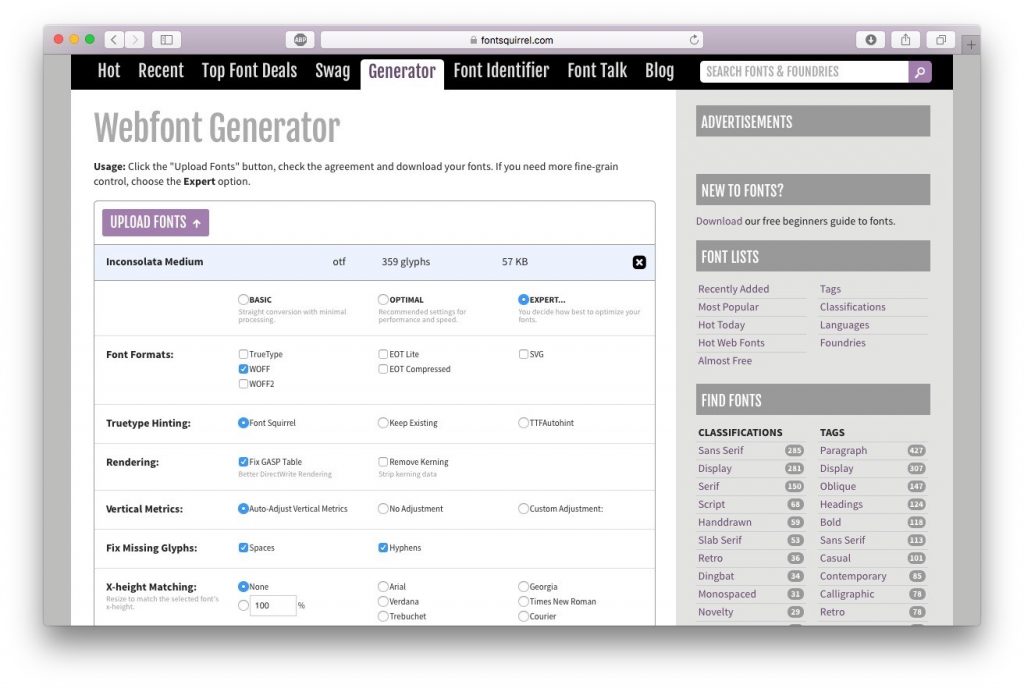Screen dimensions: 1024x688
Task: Toggle the Safari sidebar button
Action: pos(167,40)
